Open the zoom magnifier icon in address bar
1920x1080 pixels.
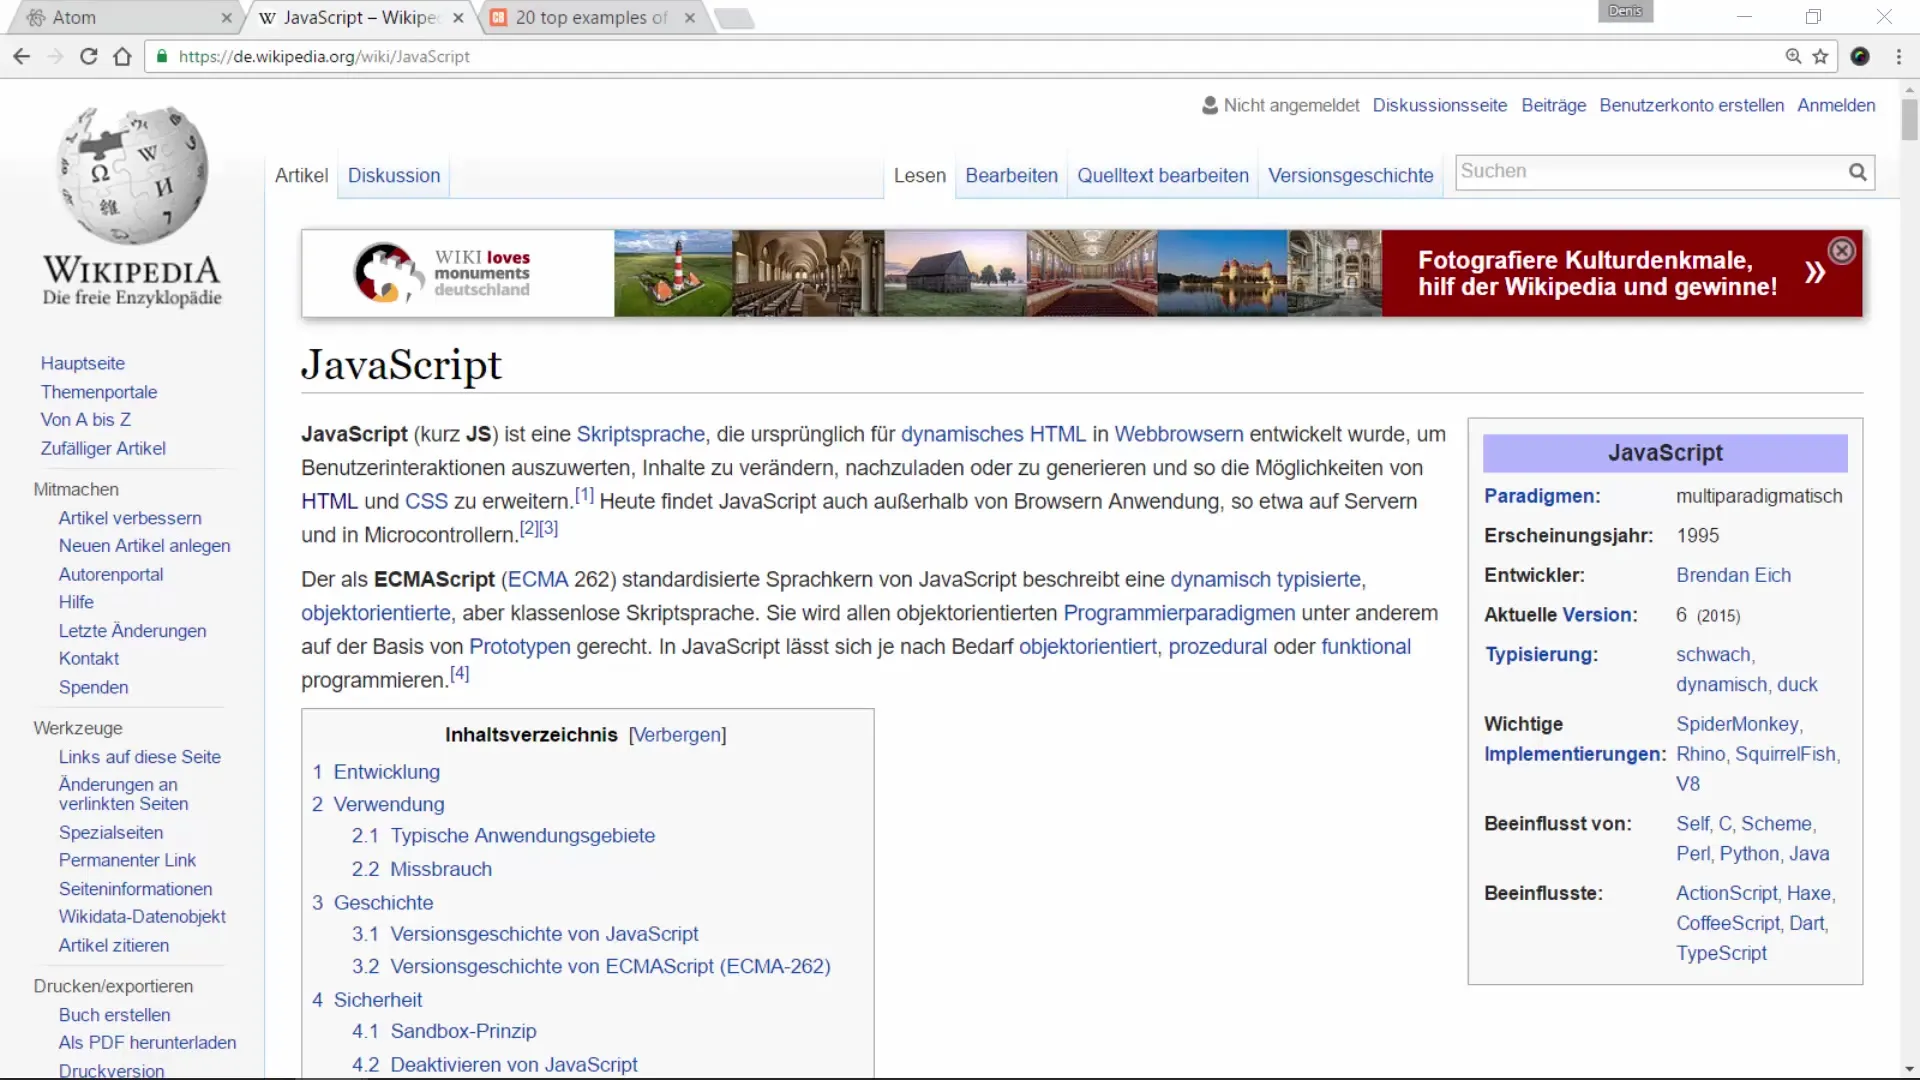click(x=1793, y=57)
